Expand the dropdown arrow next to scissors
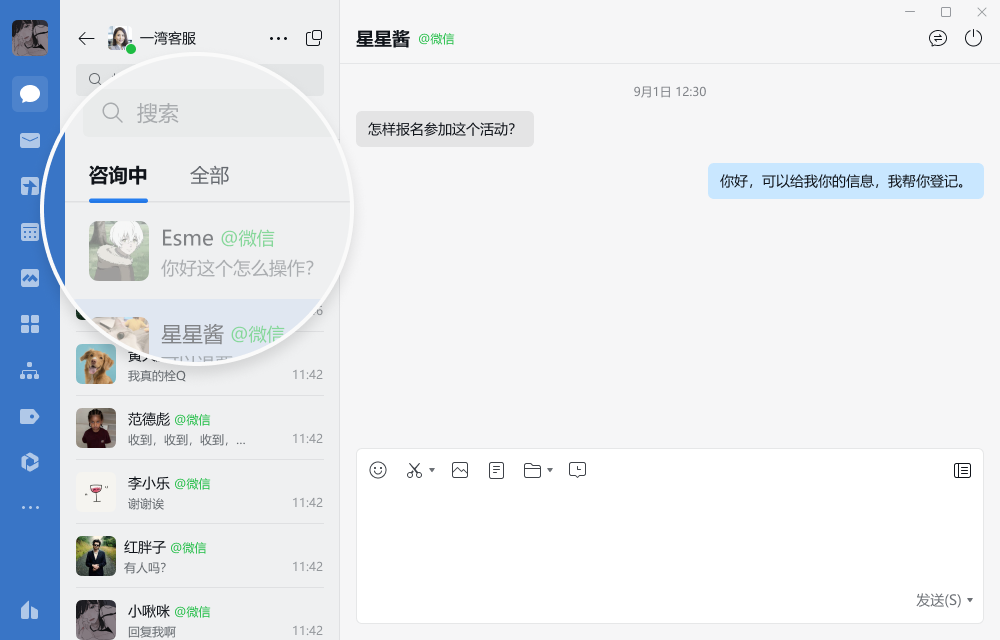 click(432, 470)
